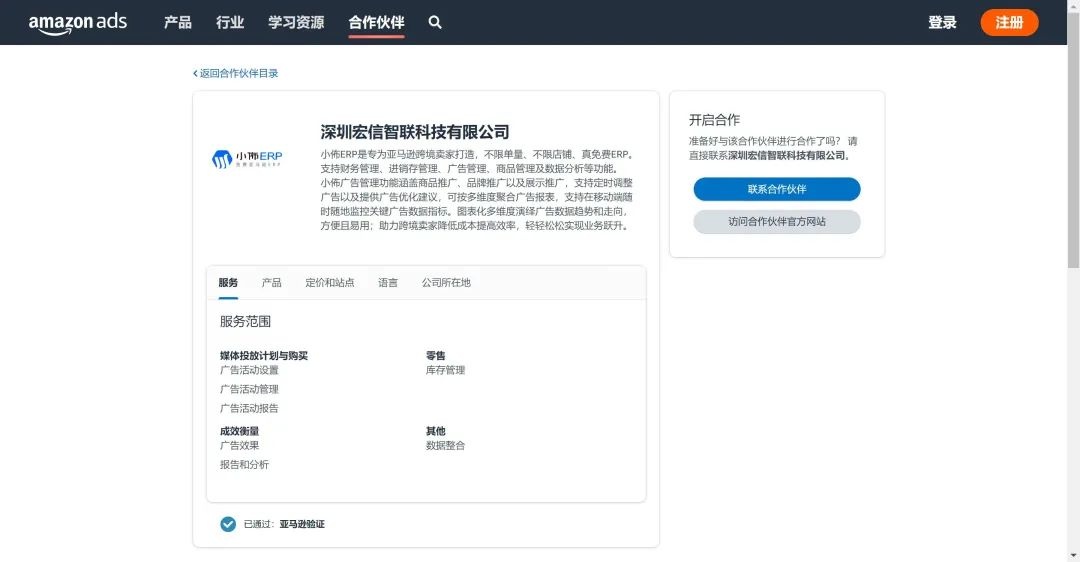Open the 产品 navigation menu

coord(177,22)
